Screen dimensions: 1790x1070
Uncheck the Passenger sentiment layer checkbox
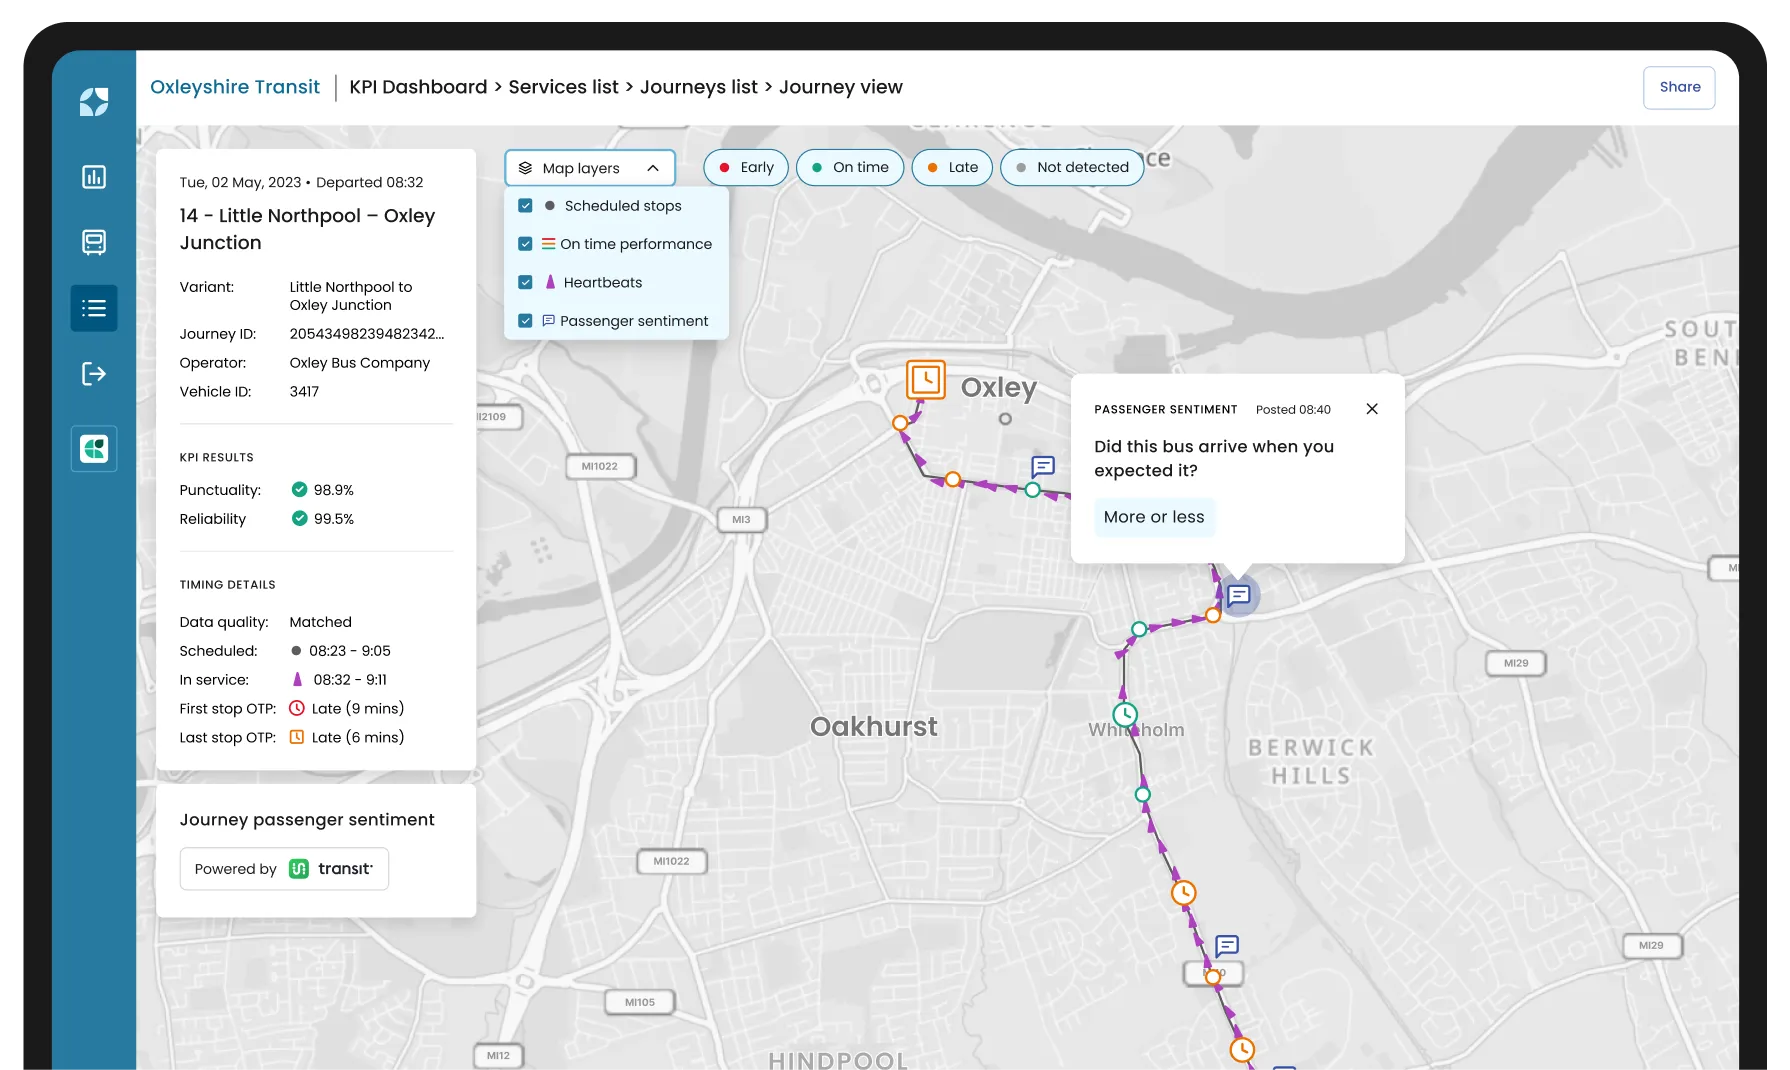(525, 321)
